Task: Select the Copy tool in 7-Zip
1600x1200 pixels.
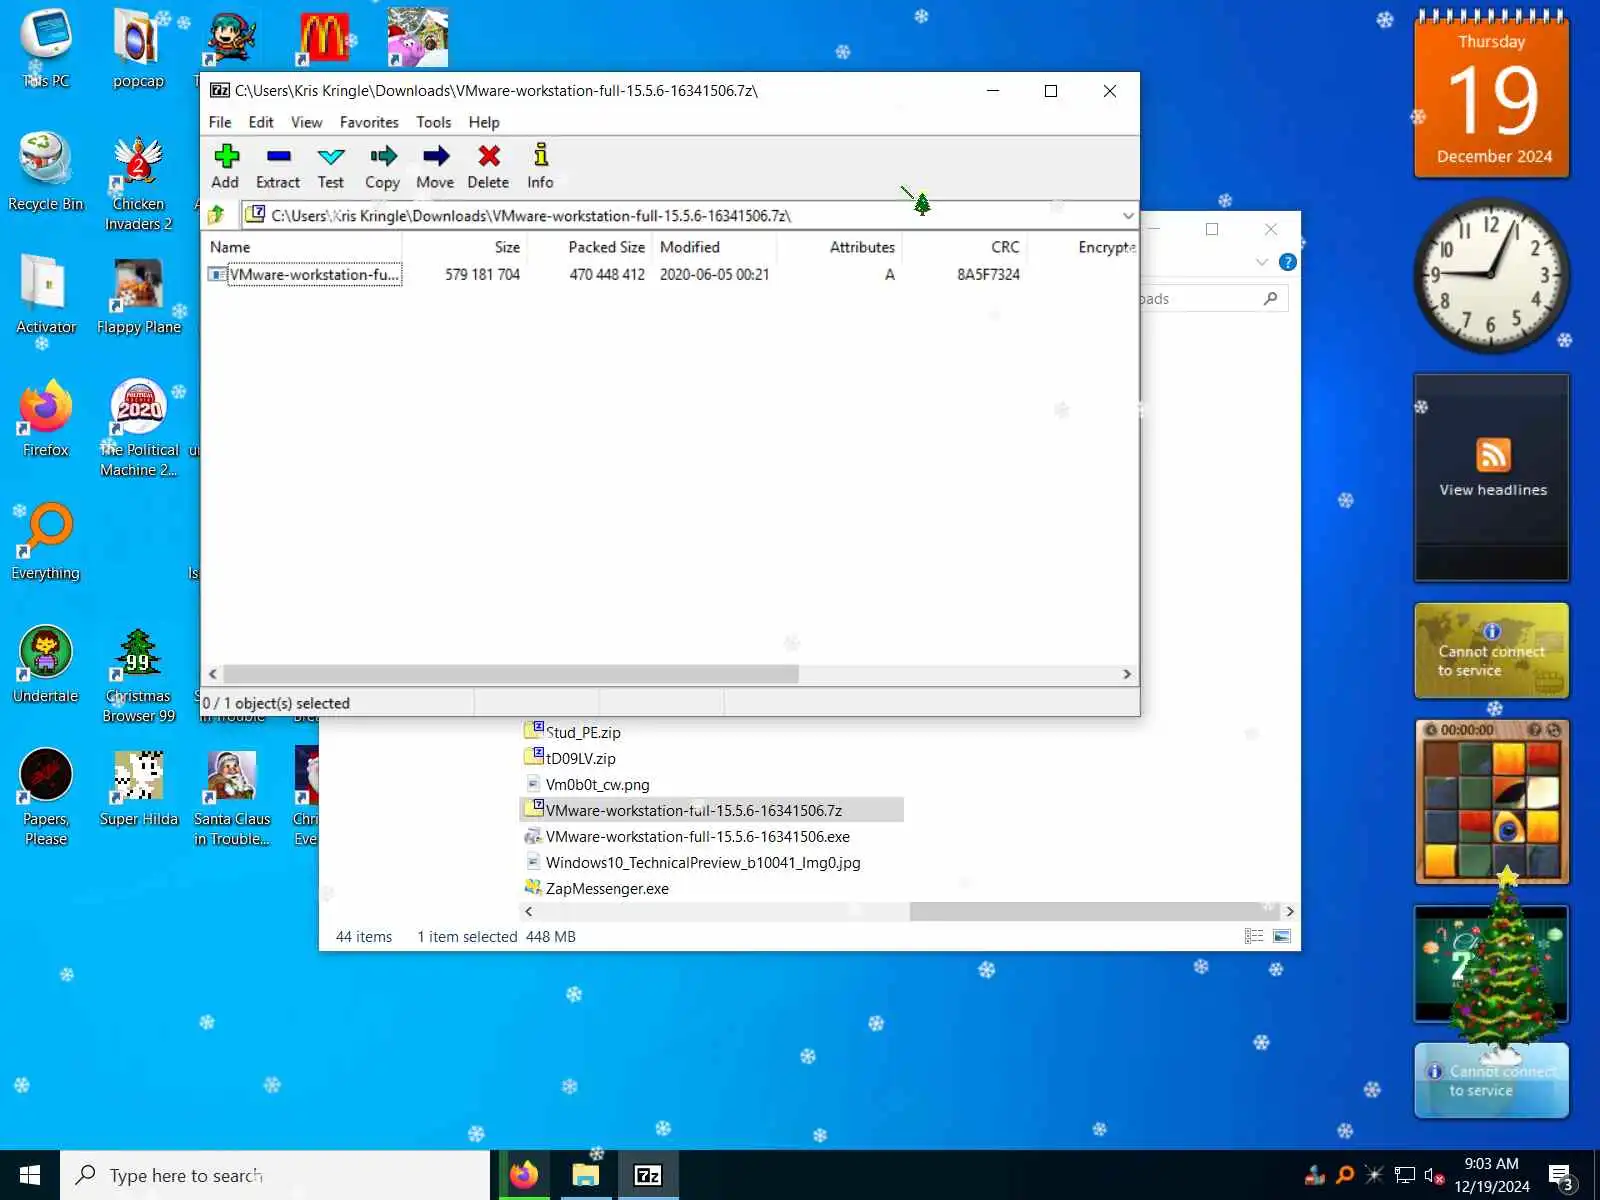Action: tap(382, 166)
